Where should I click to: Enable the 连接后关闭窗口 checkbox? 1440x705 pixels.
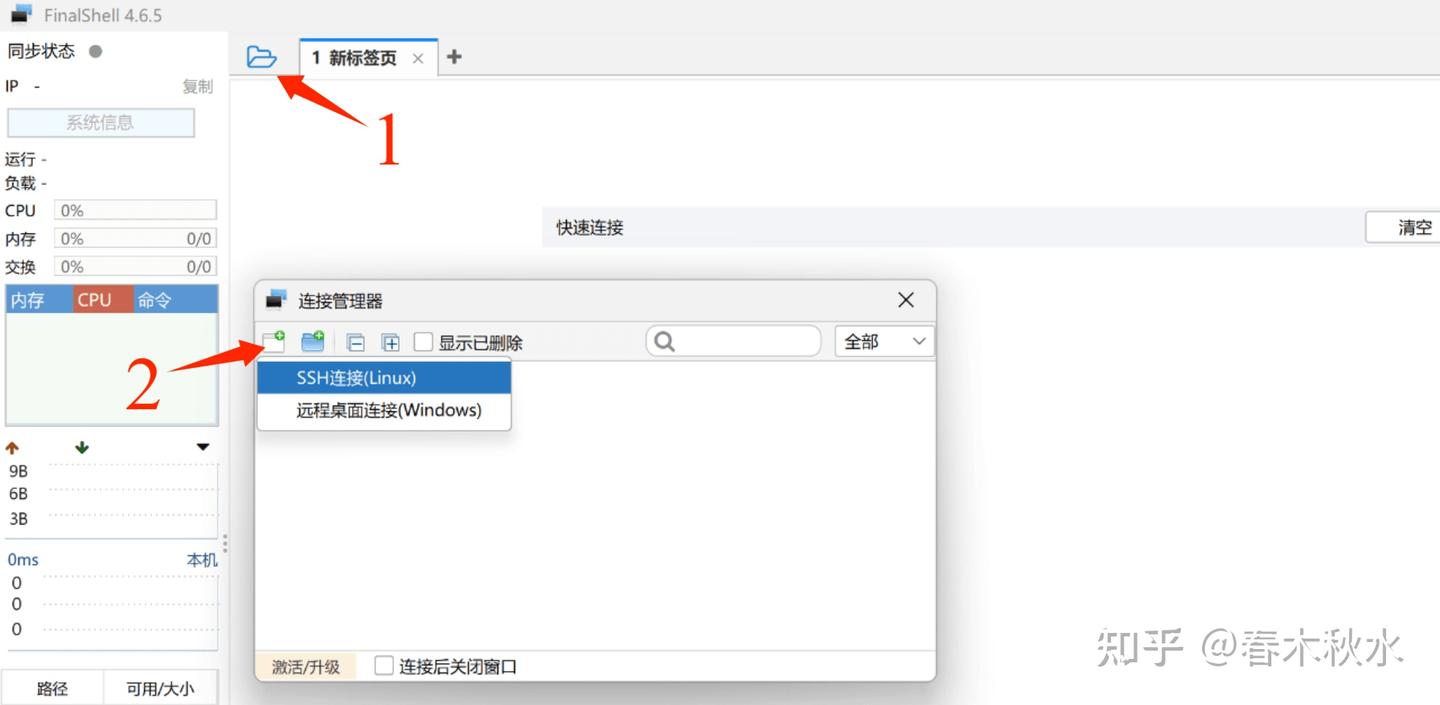click(384, 666)
